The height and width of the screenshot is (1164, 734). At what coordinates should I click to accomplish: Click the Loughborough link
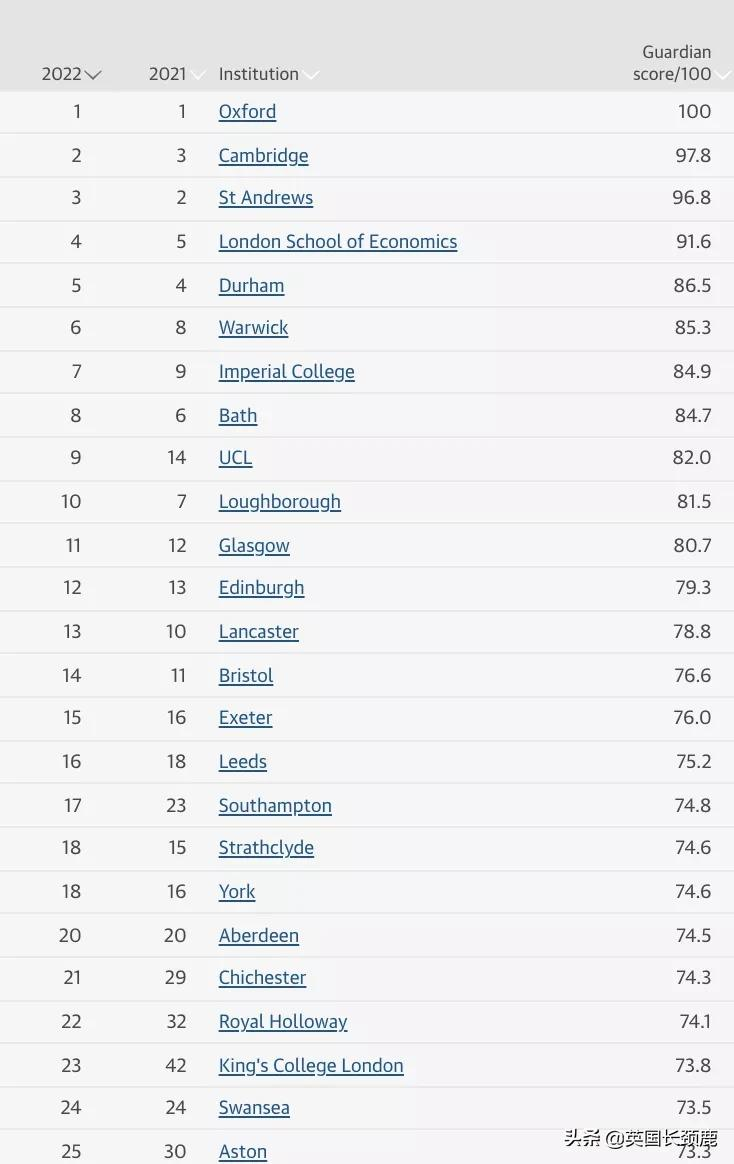279,501
